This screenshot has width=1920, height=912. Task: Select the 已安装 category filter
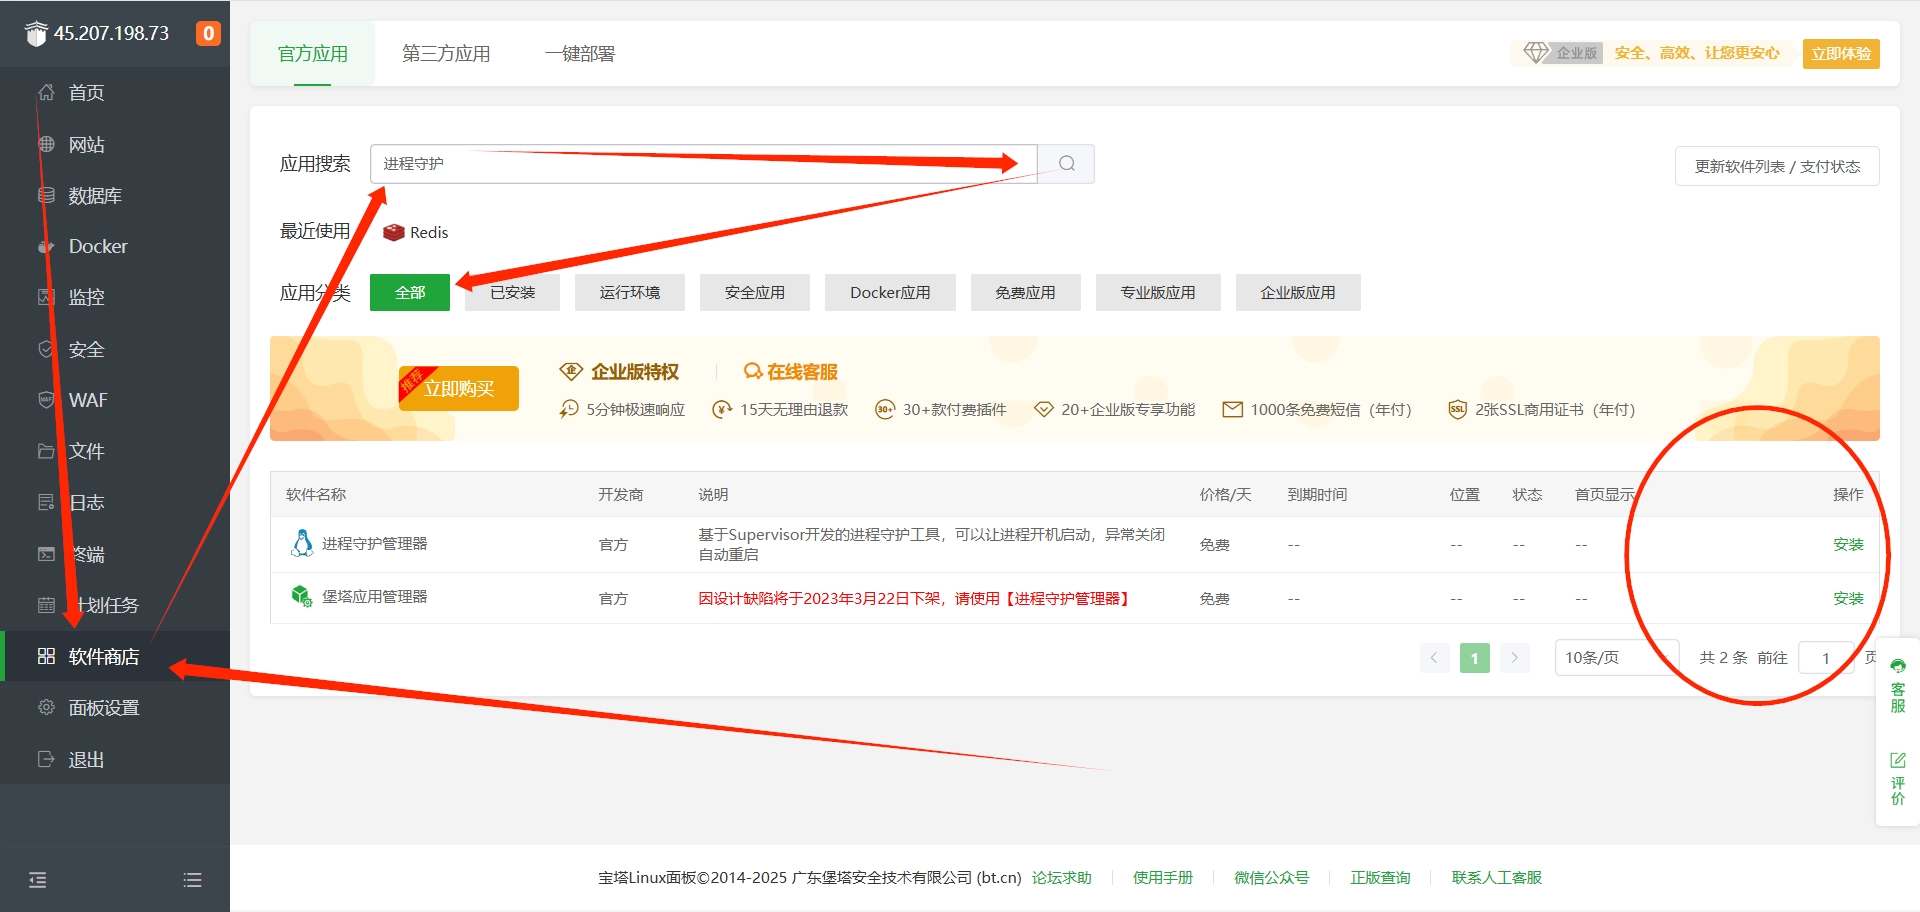click(x=513, y=292)
